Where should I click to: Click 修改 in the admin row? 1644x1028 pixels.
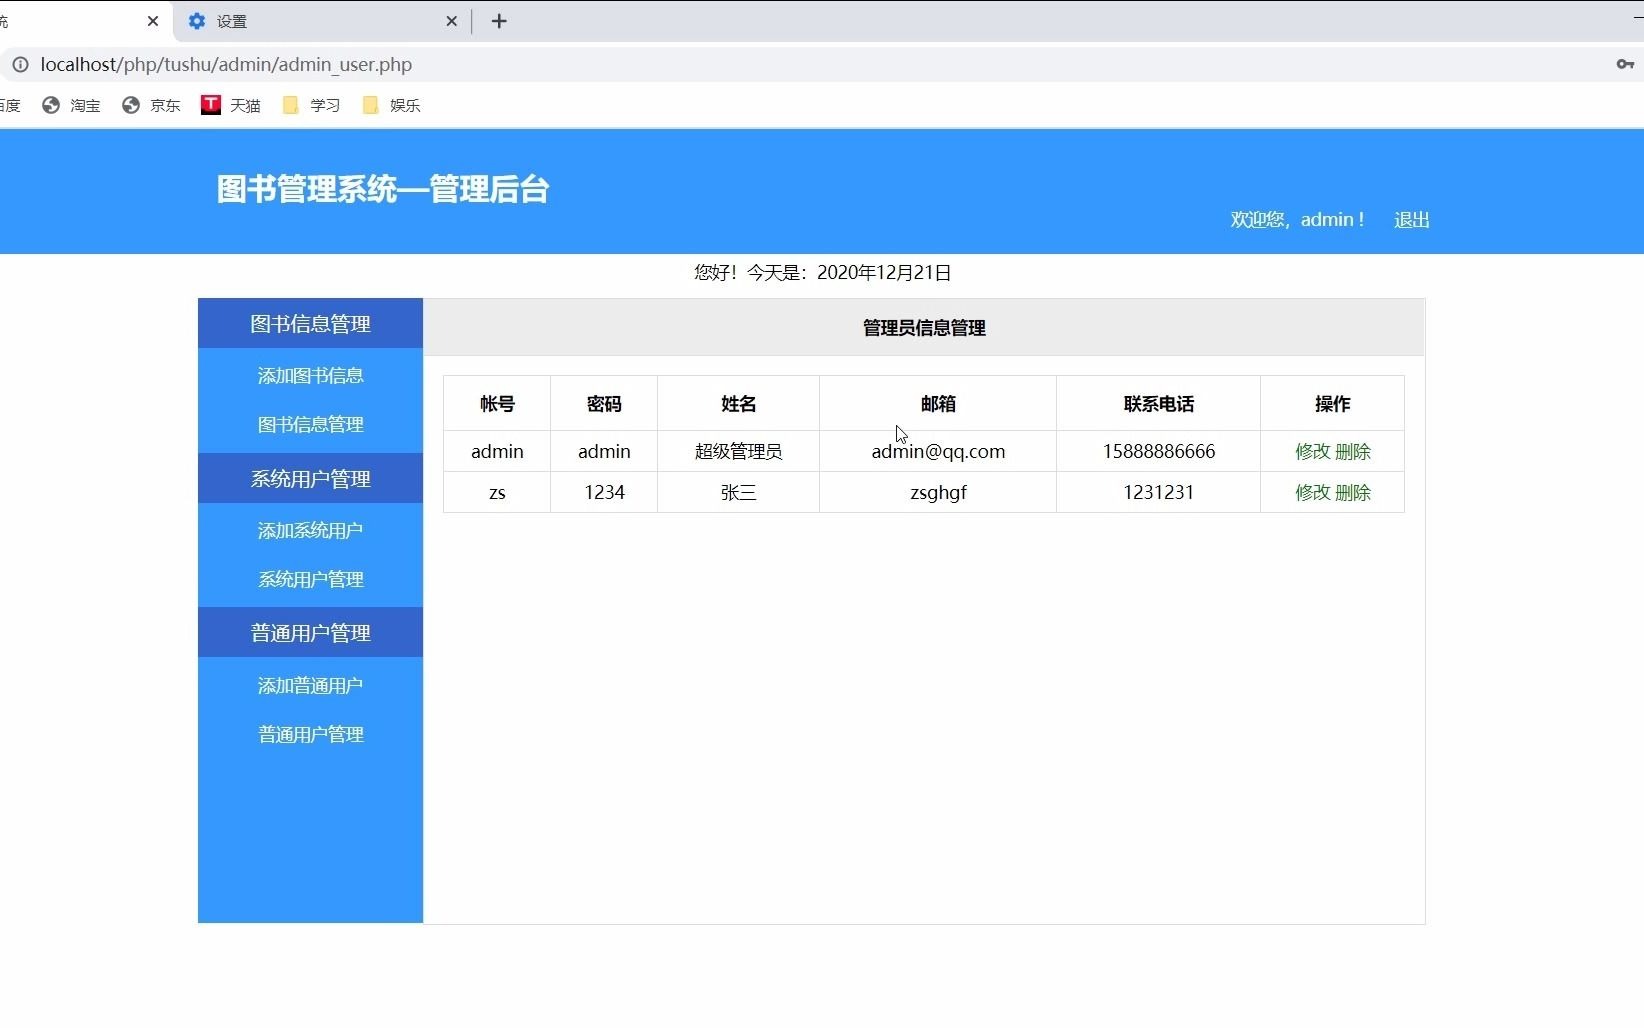[x=1313, y=451]
